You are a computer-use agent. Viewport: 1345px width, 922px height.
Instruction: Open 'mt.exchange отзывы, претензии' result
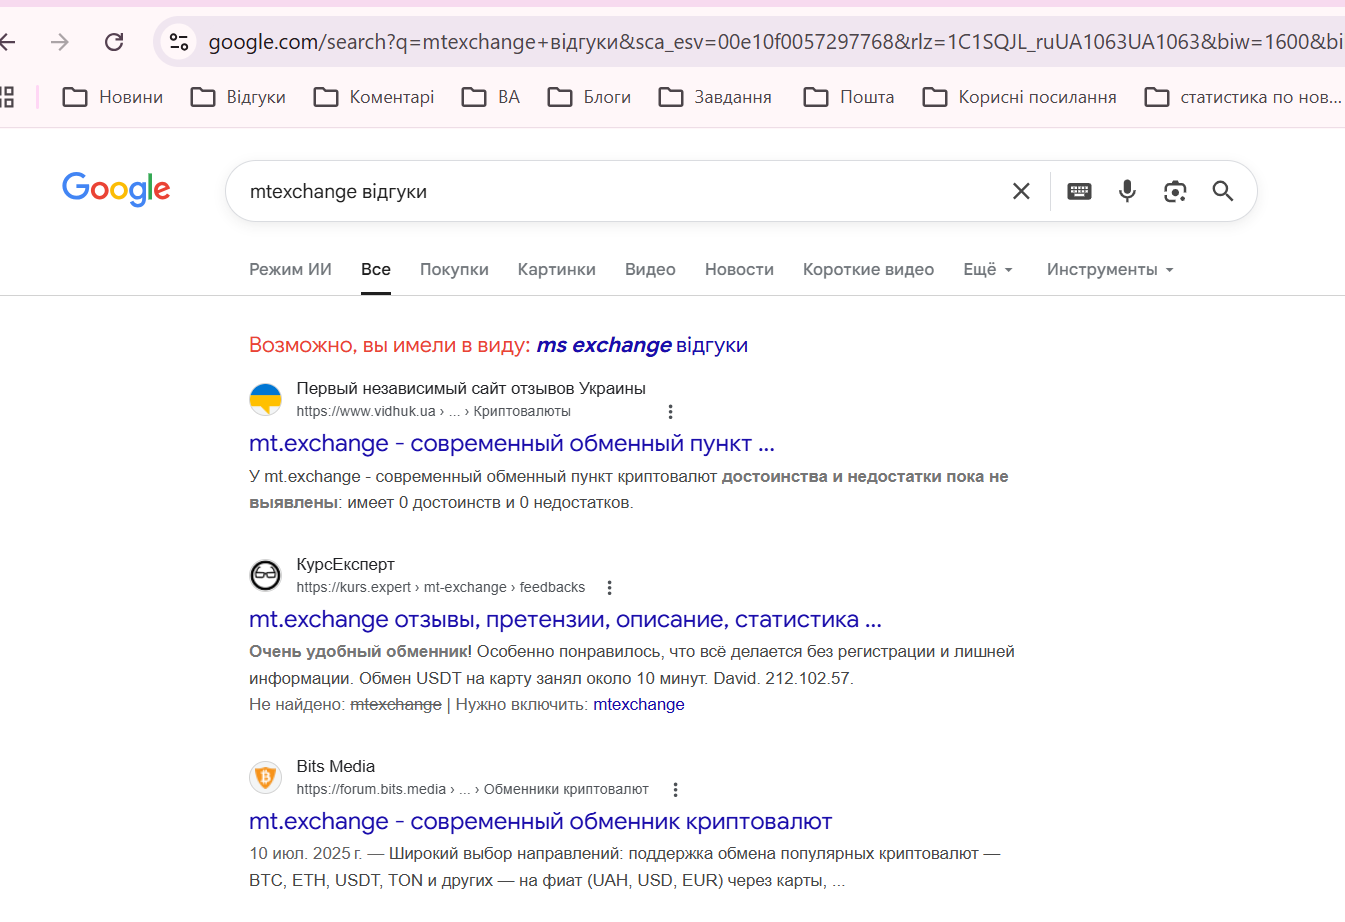click(x=565, y=619)
